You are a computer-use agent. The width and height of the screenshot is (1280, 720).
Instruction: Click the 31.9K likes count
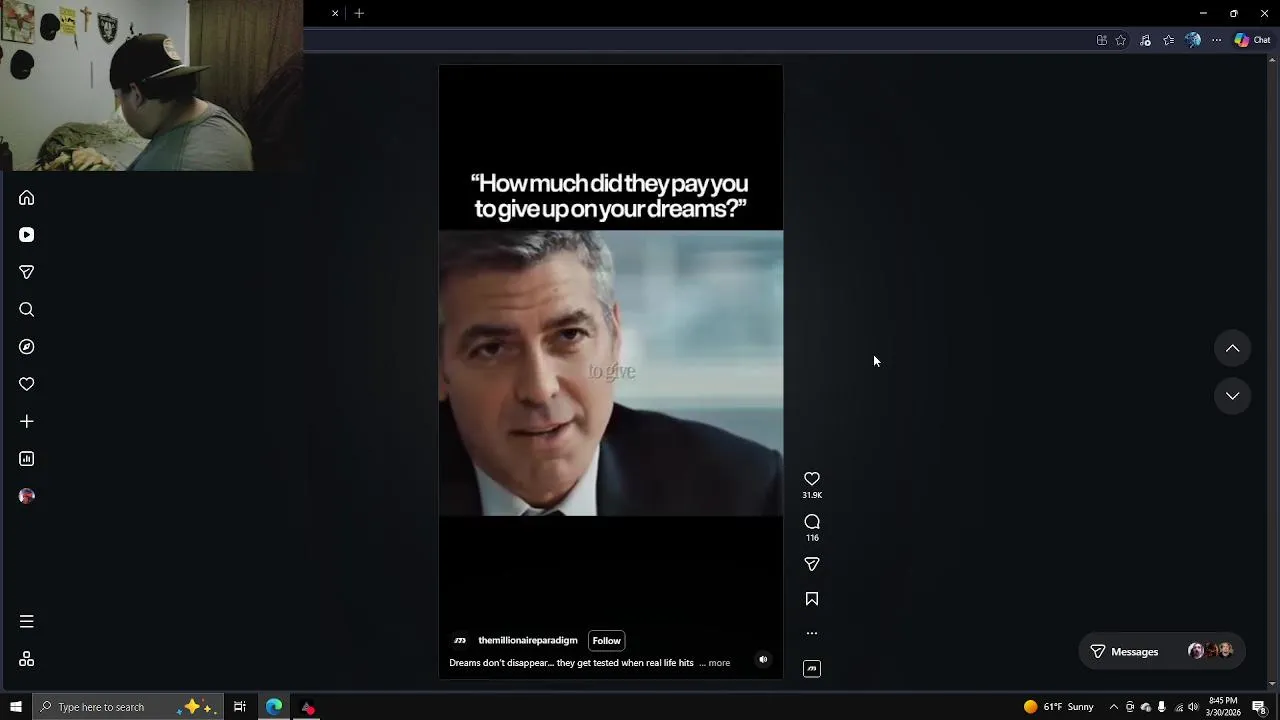point(812,495)
